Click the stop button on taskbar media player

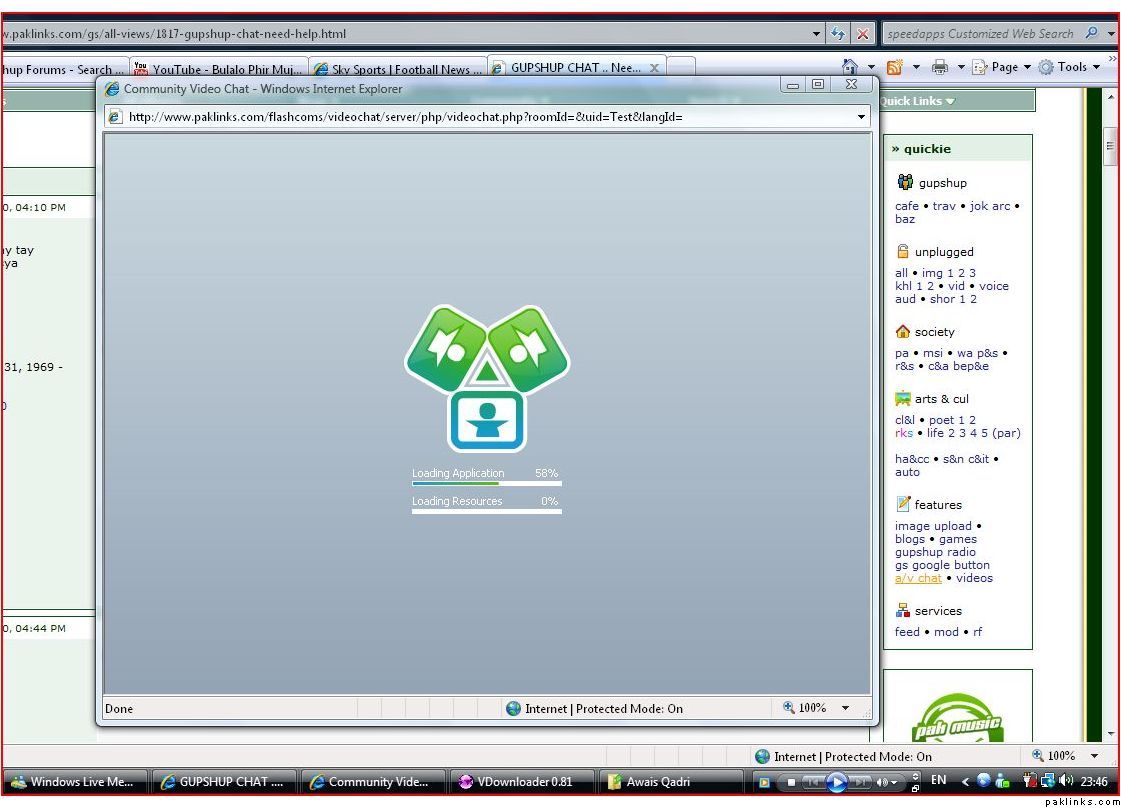(x=790, y=782)
